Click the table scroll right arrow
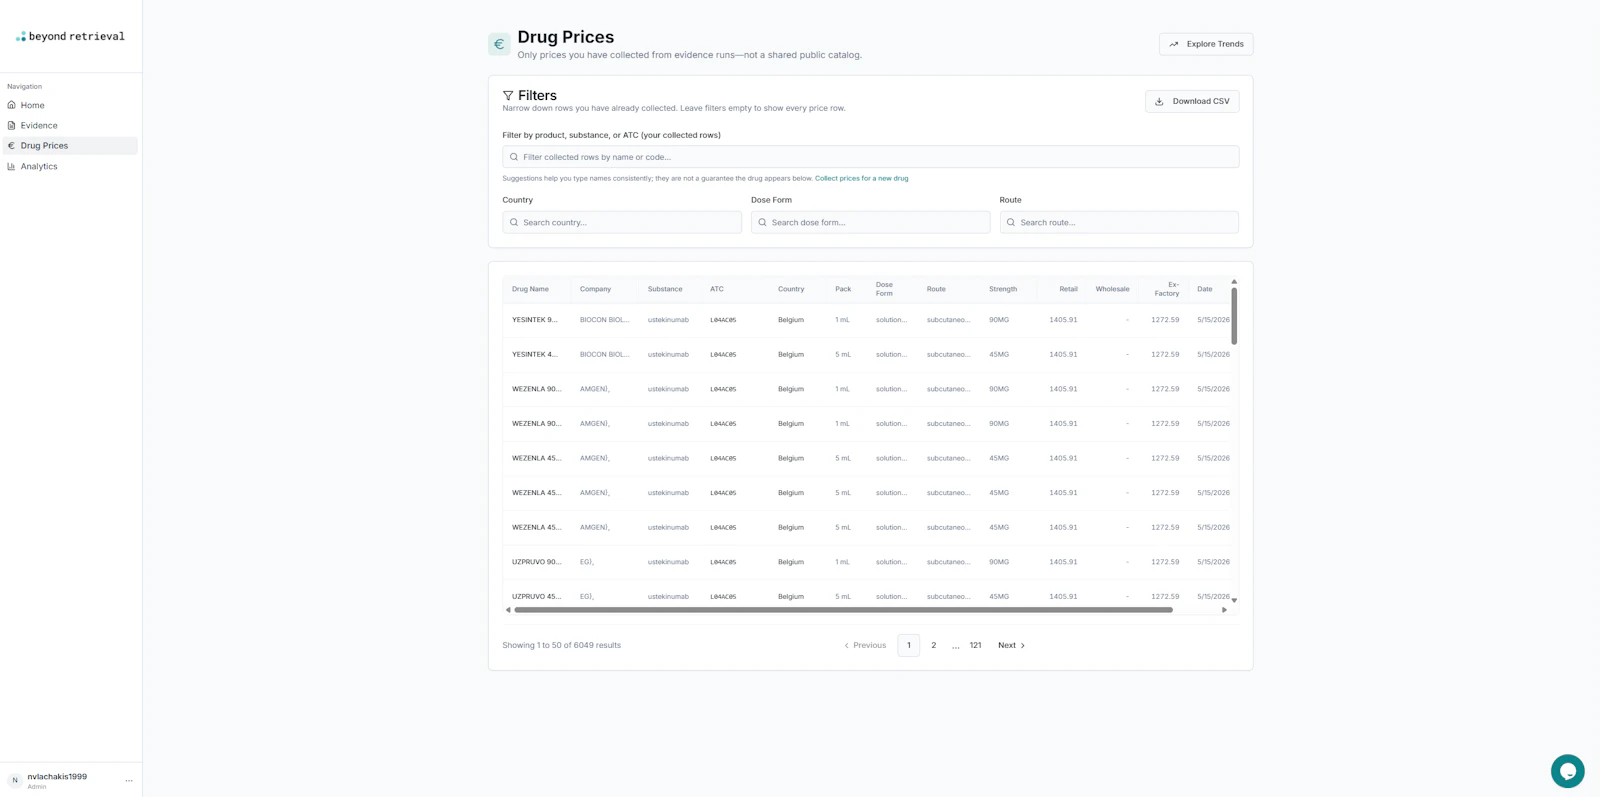 [x=1224, y=610]
